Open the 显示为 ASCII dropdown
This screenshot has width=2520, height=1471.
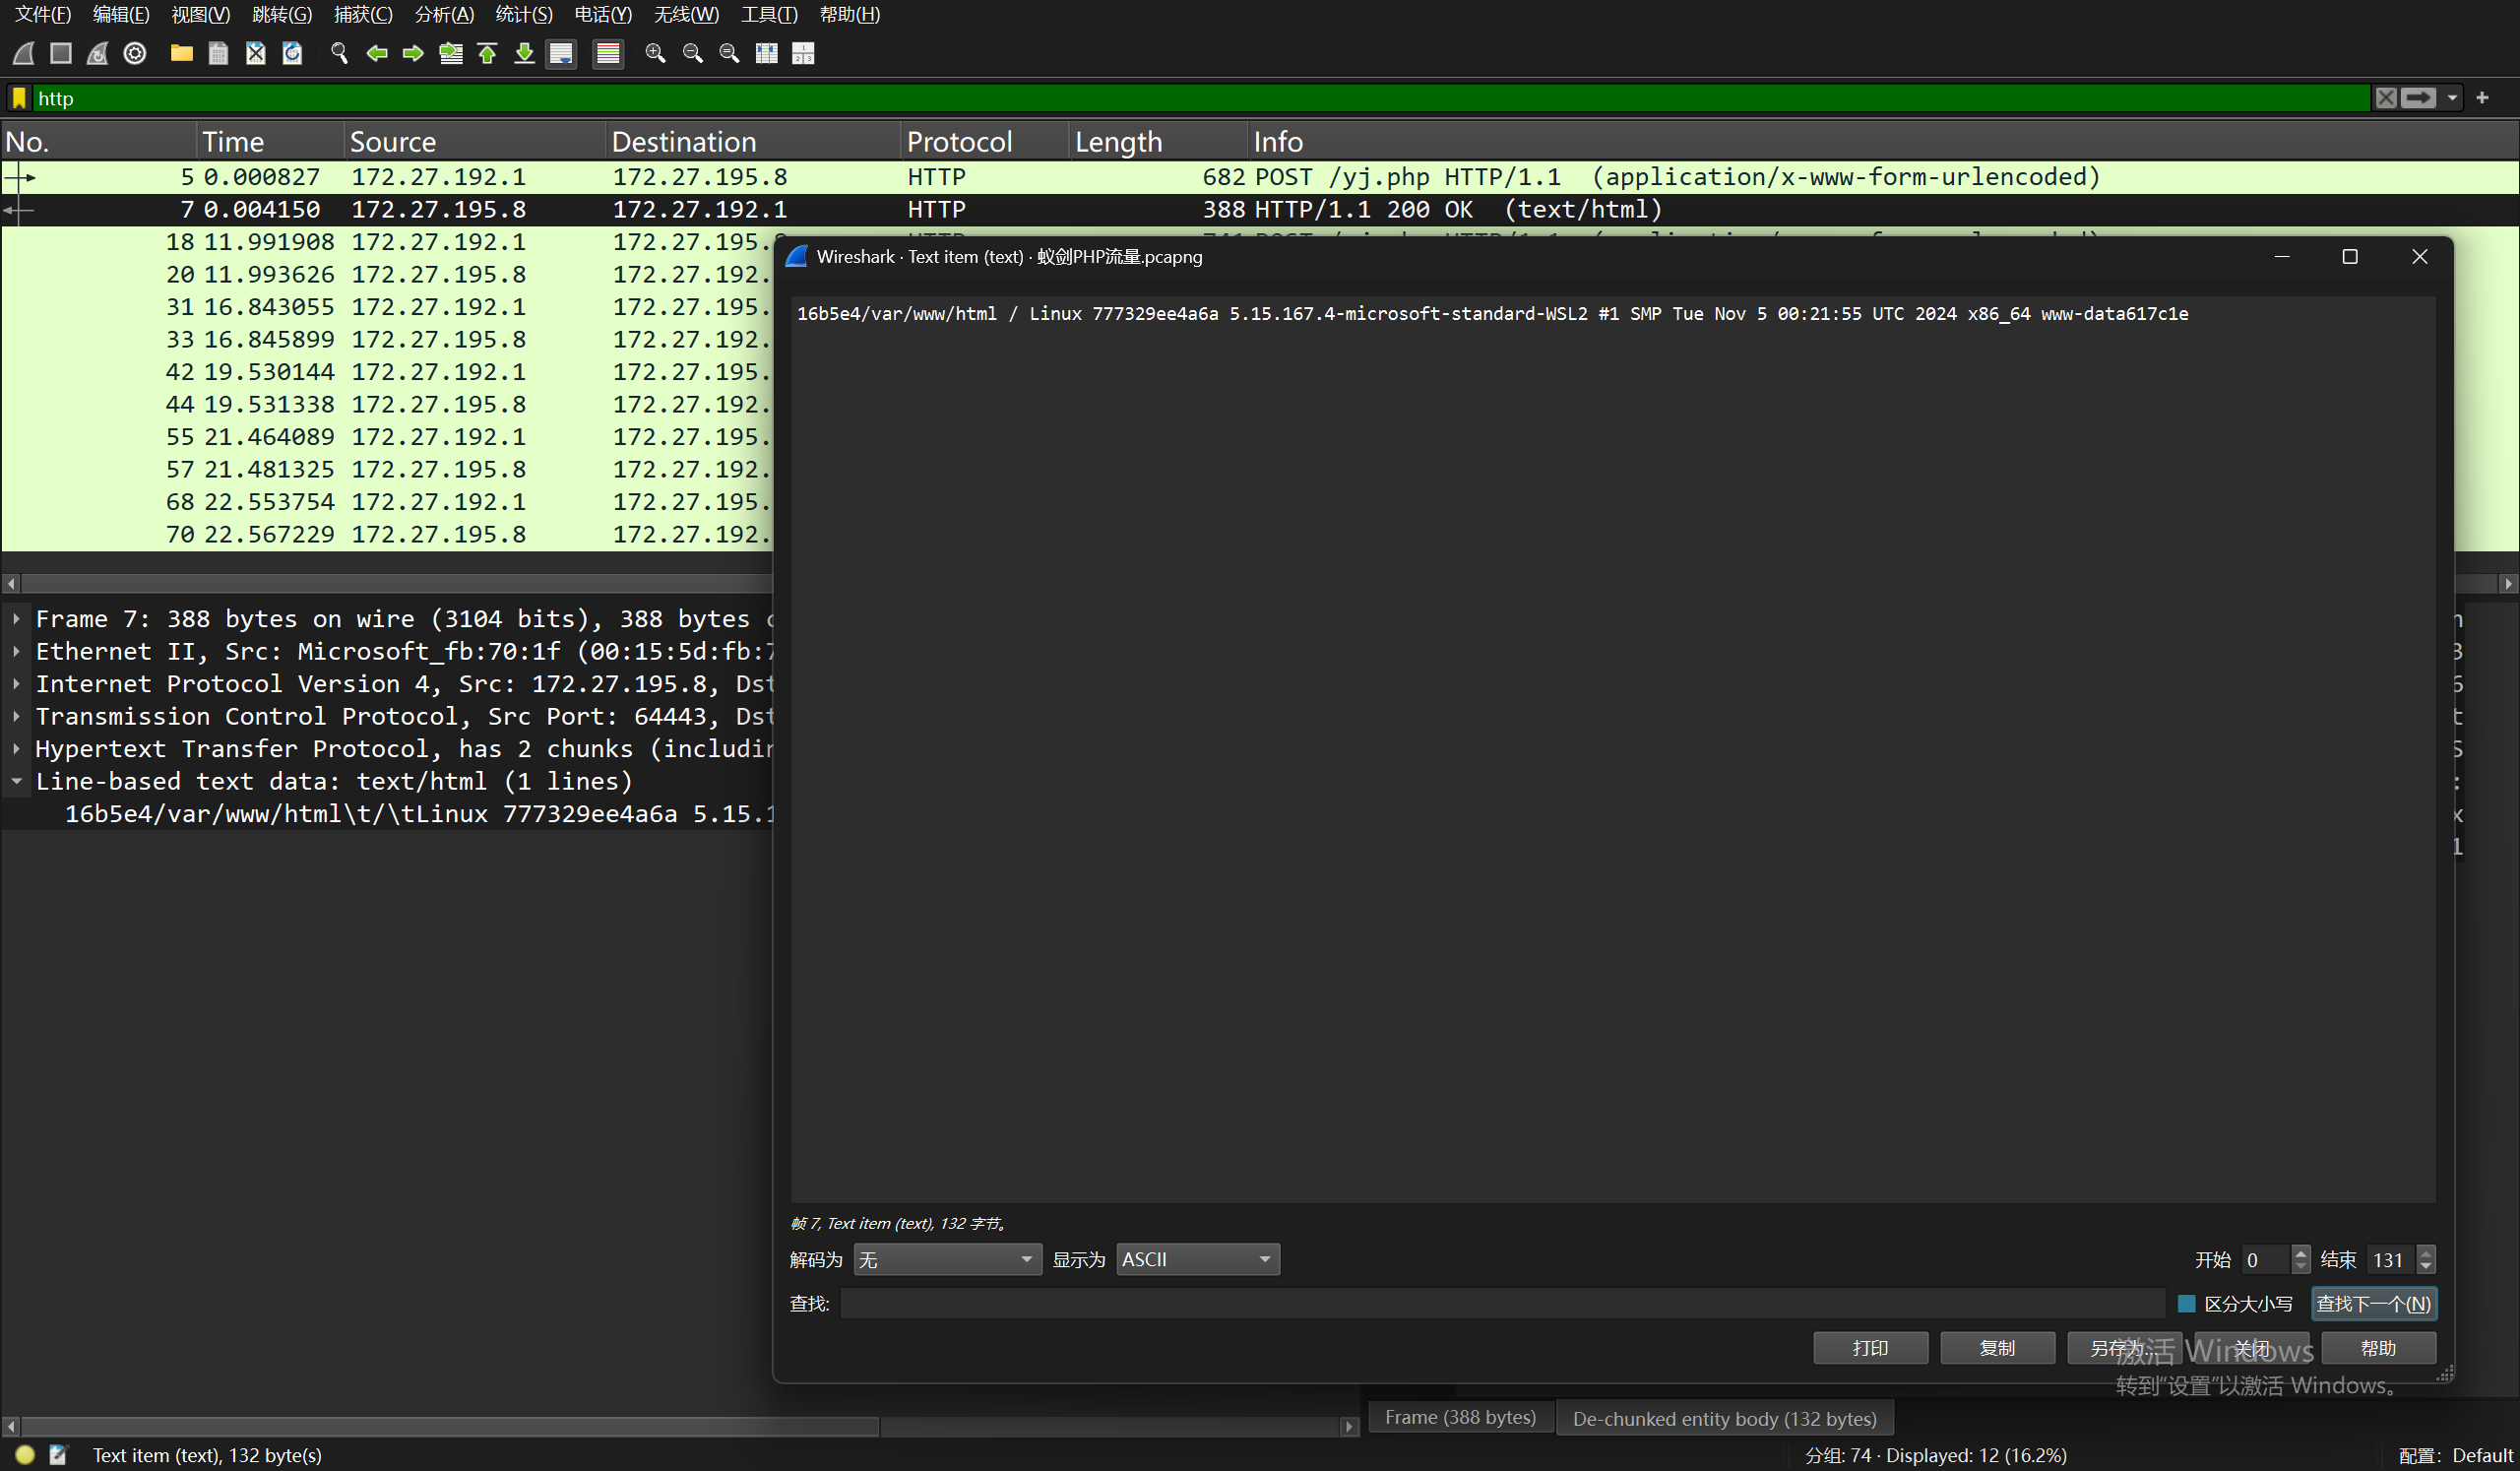point(1197,1260)
